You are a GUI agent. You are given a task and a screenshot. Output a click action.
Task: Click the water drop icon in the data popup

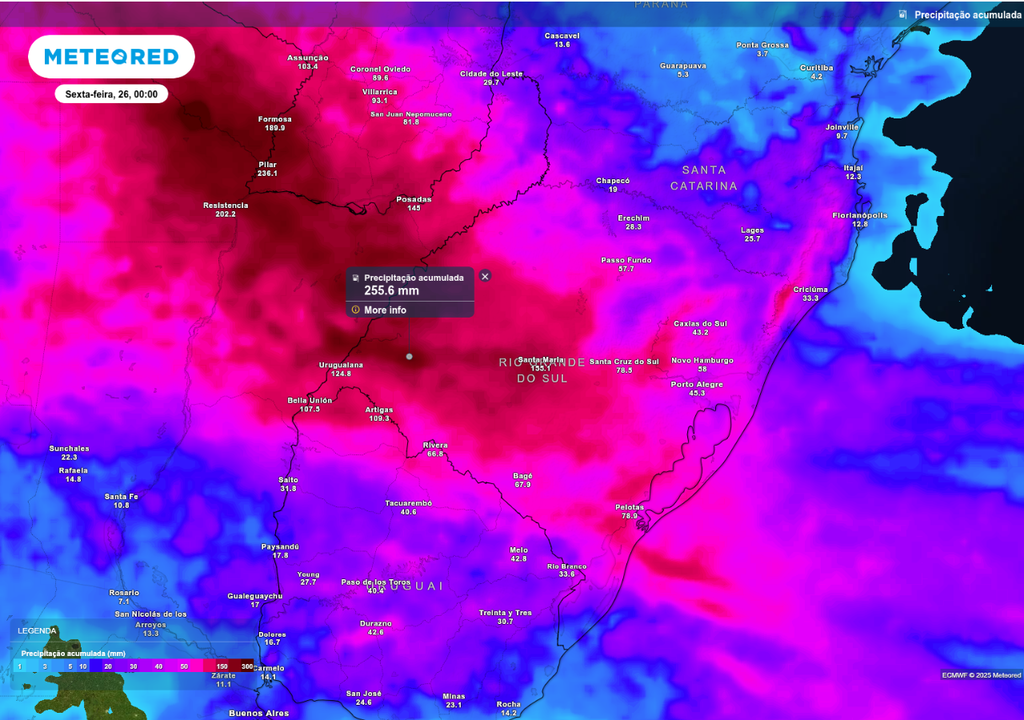pos(355,278)
